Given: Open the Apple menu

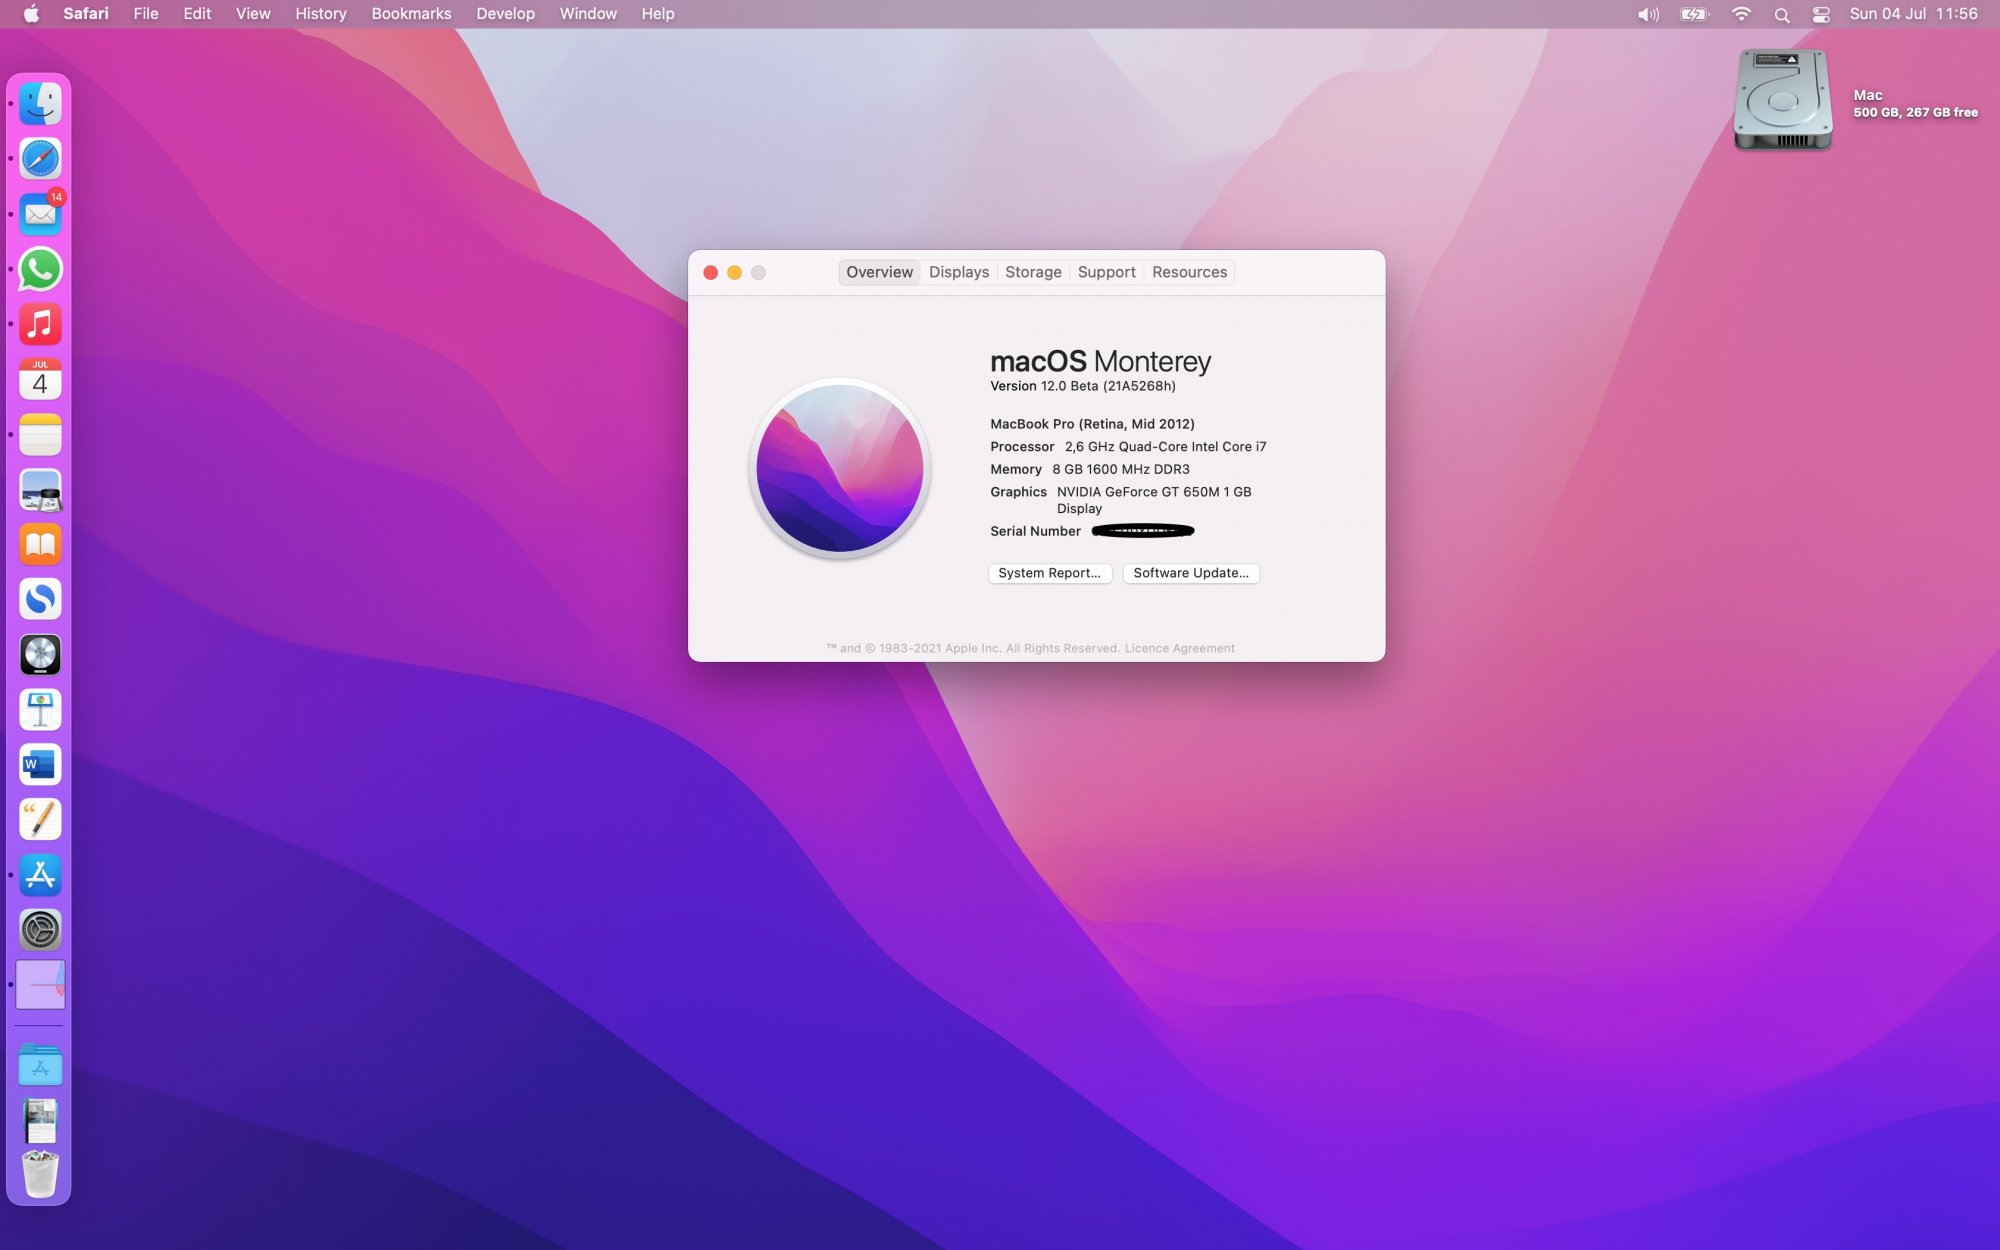Looking at the screenshot, I should click(x=31, y=14).
